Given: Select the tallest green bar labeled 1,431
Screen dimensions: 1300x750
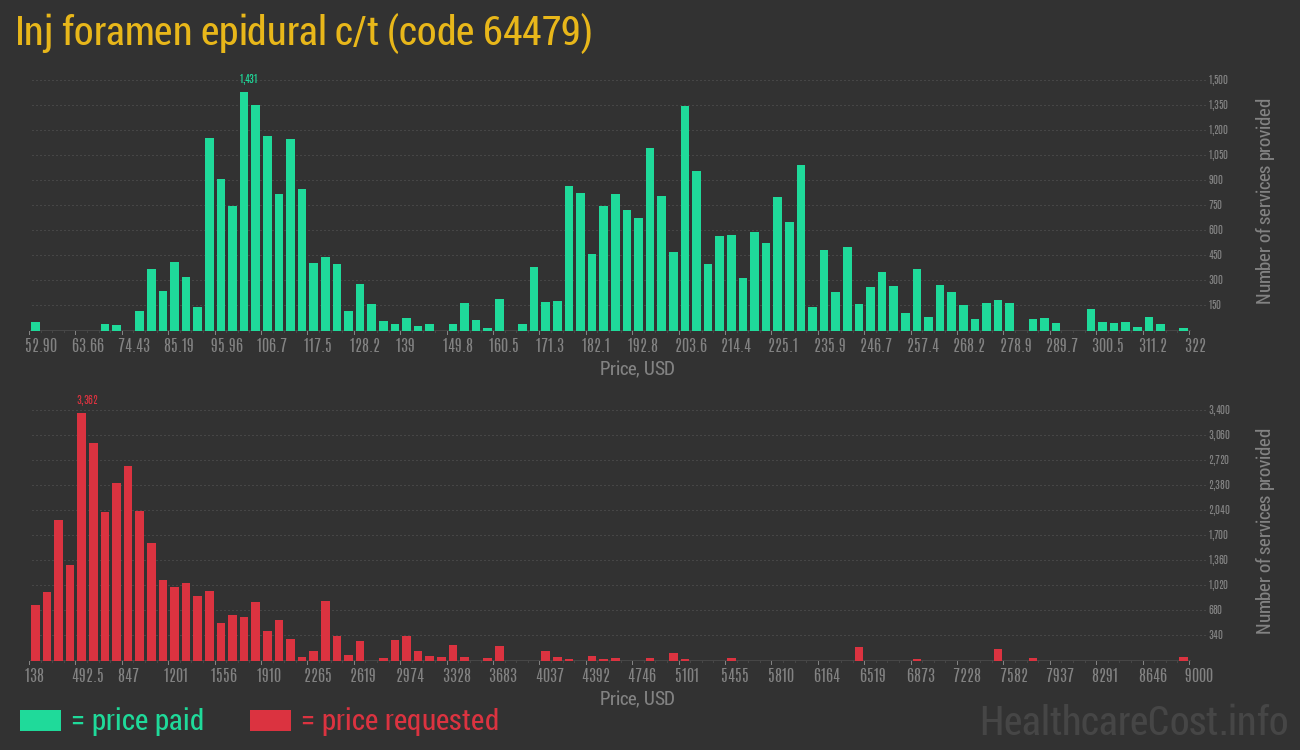Looking at the screenshot, I should click(x=244, y=211).
